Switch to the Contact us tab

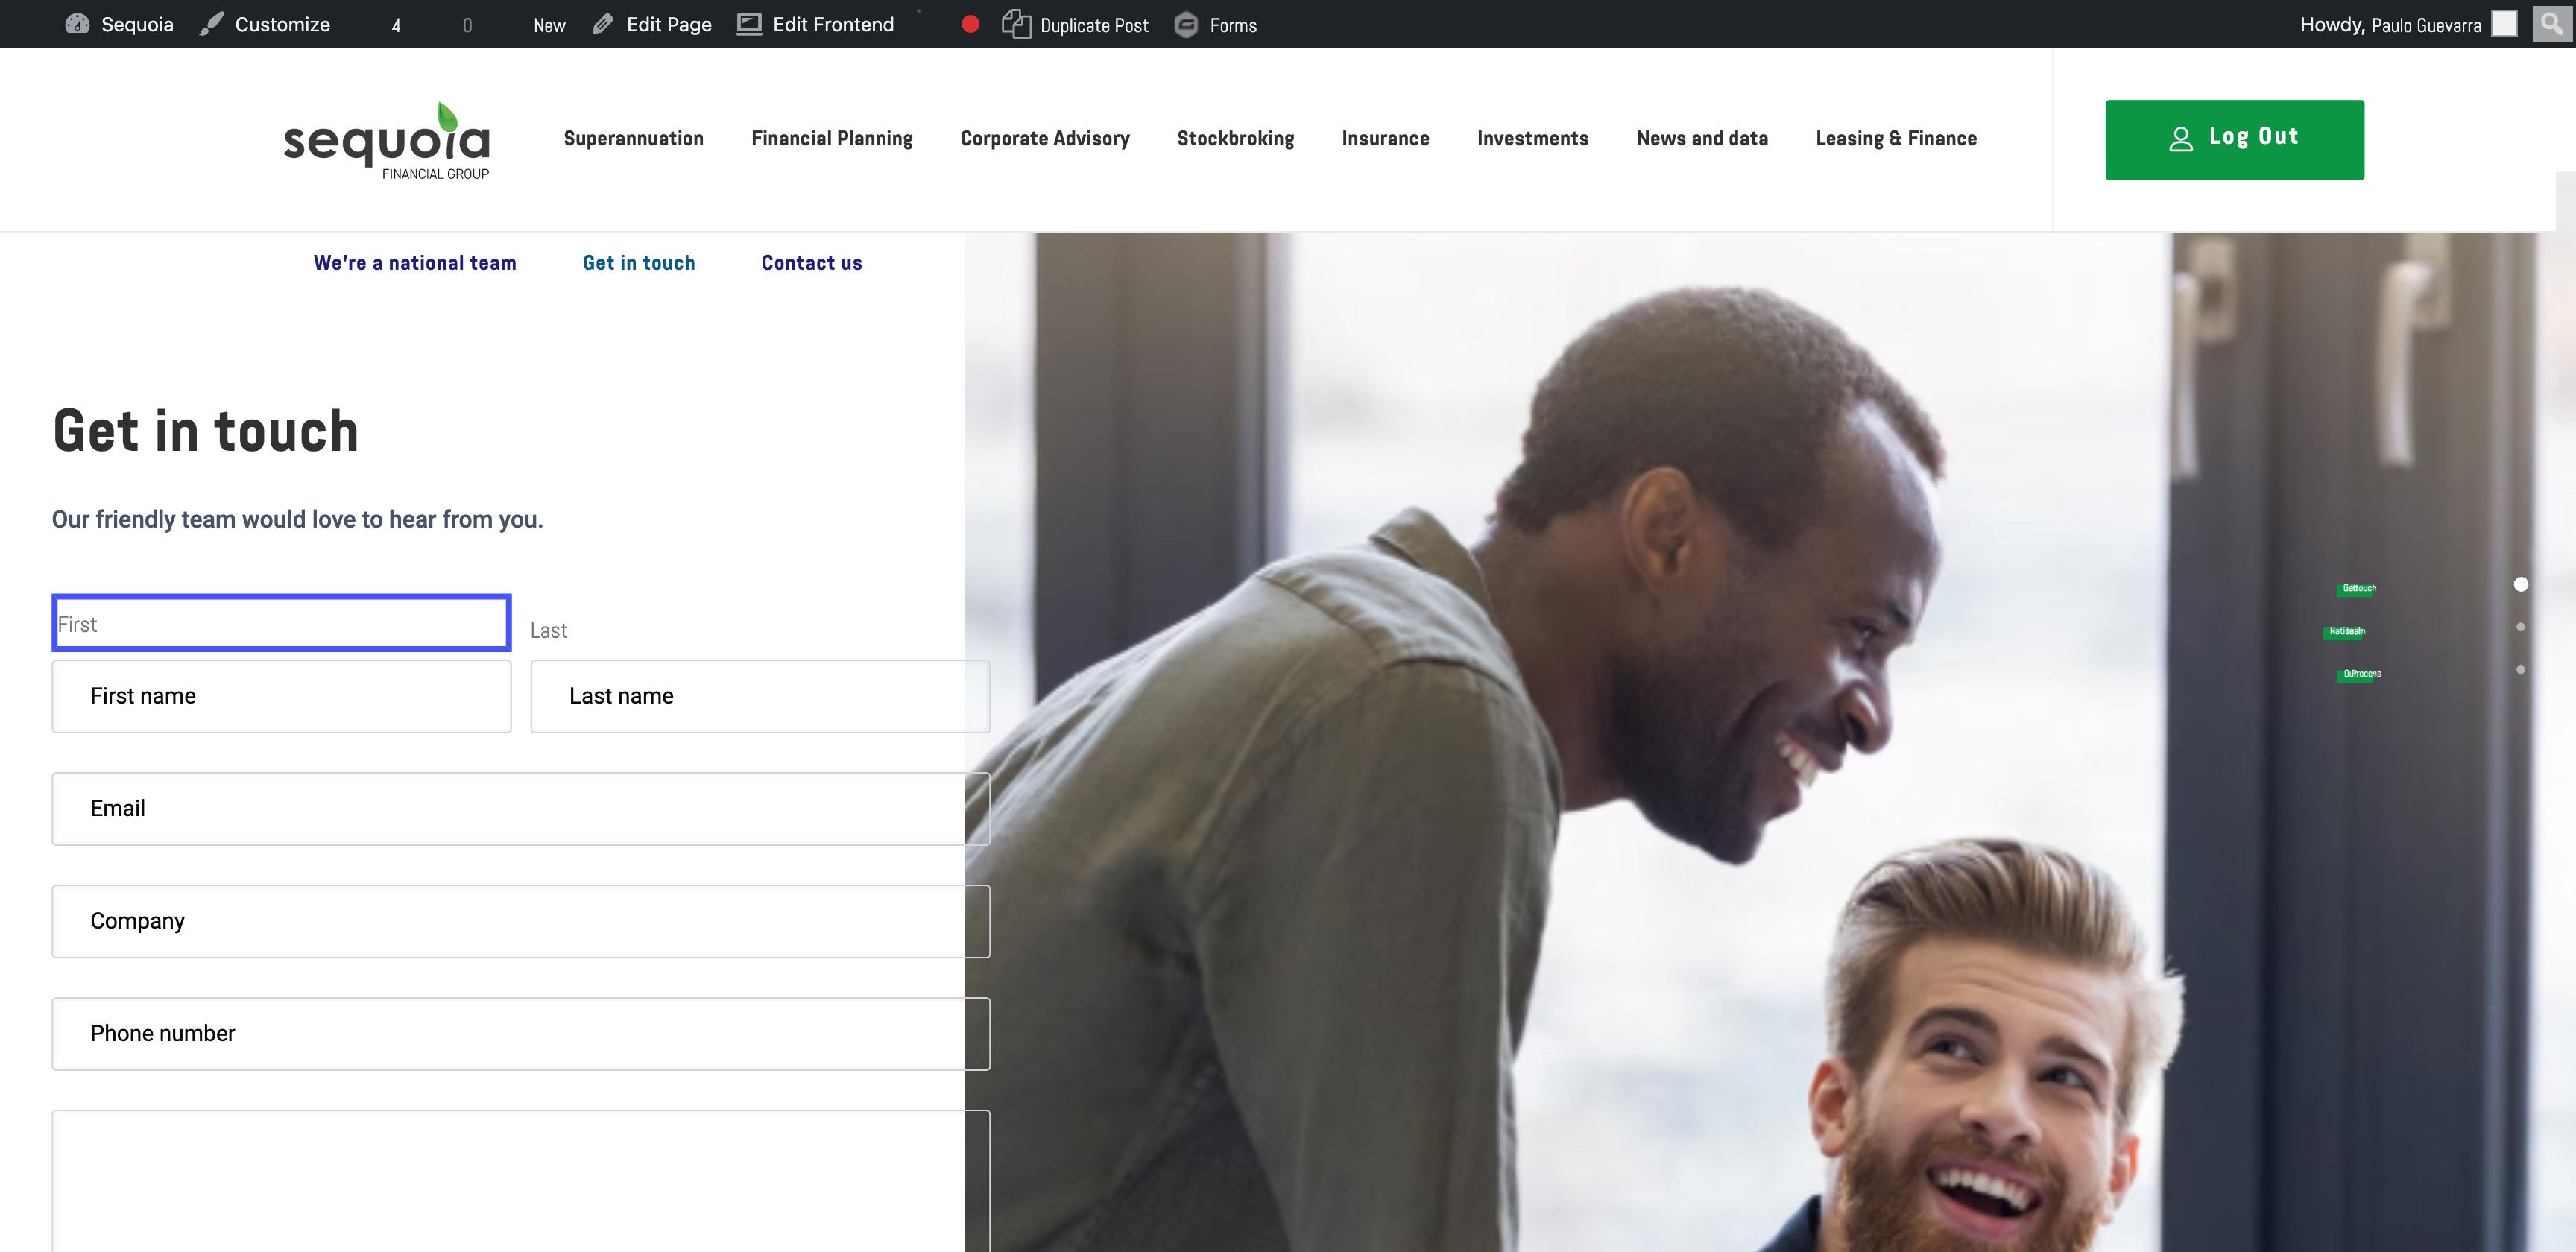(811, 263)
